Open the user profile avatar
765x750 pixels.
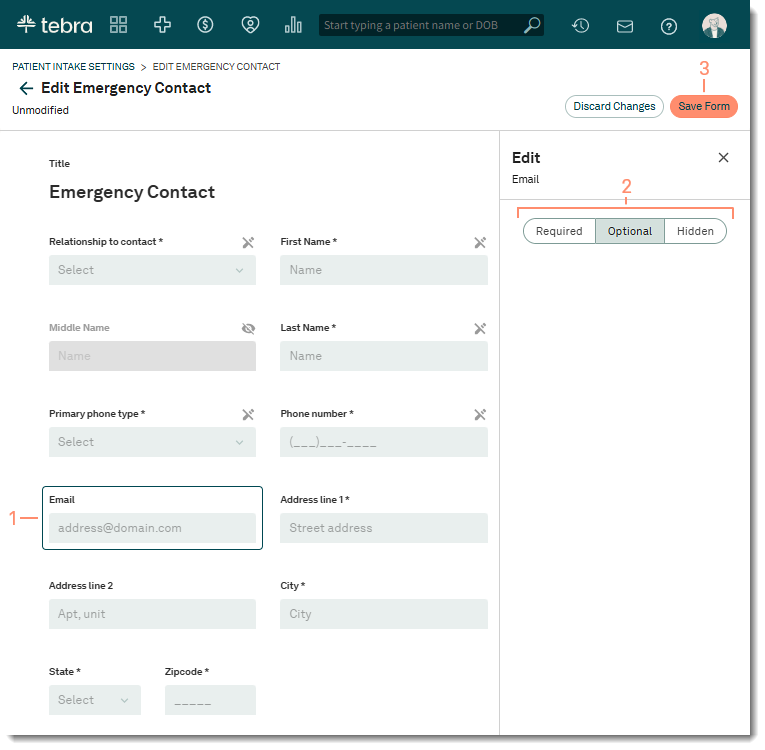[714, 25]
